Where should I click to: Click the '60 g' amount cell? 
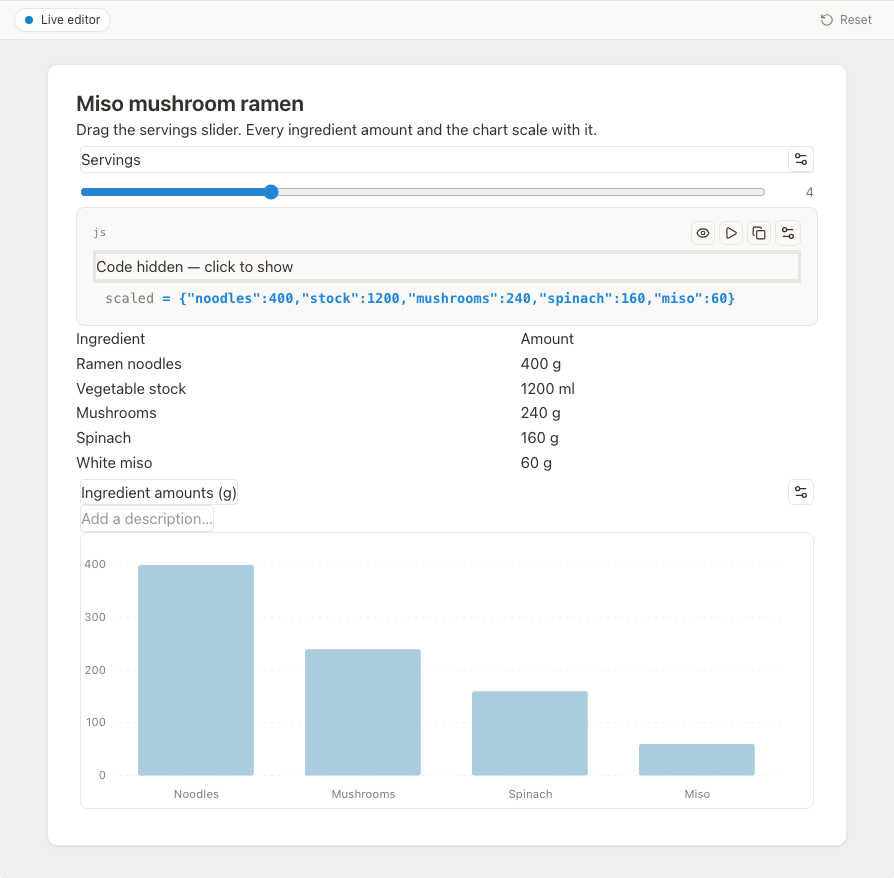pyautogui.click(x=536, y=463)
